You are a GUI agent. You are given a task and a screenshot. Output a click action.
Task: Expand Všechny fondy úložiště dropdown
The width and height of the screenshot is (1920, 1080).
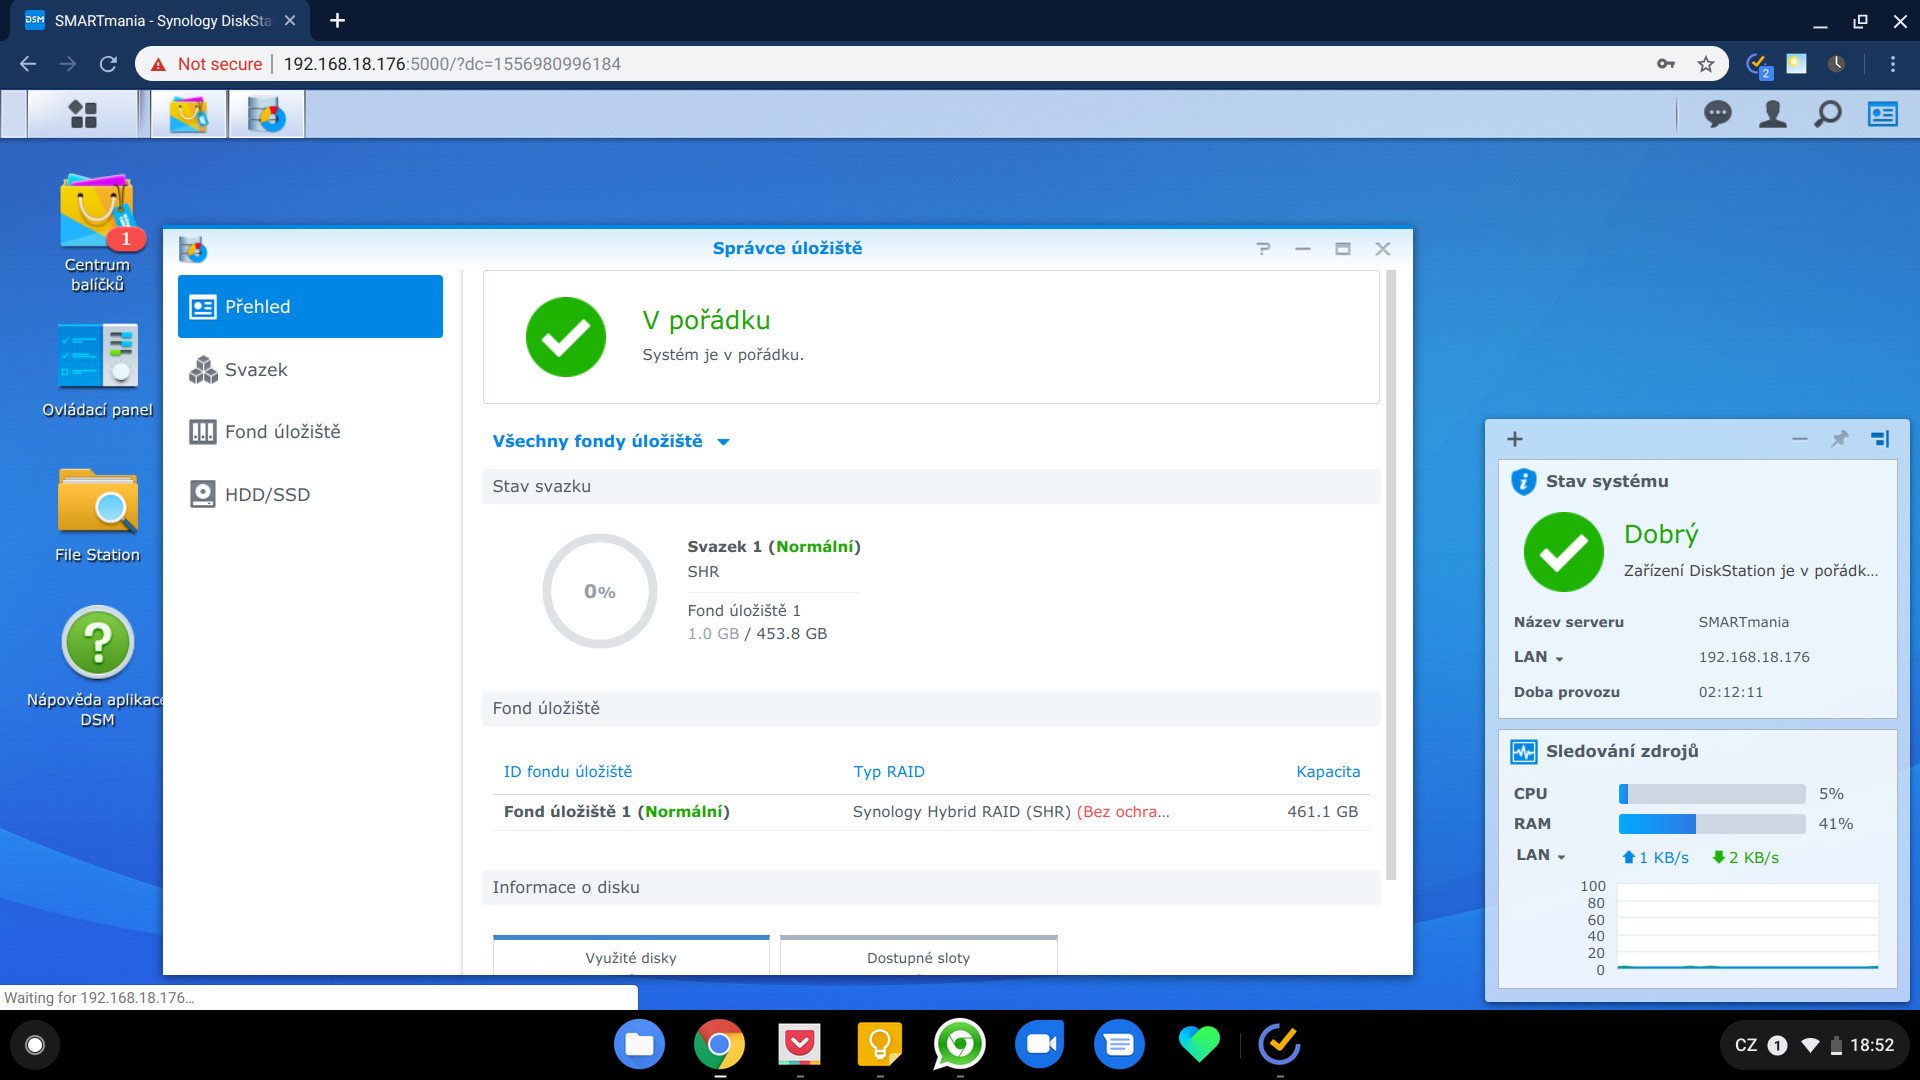click(x=611, y=441)
